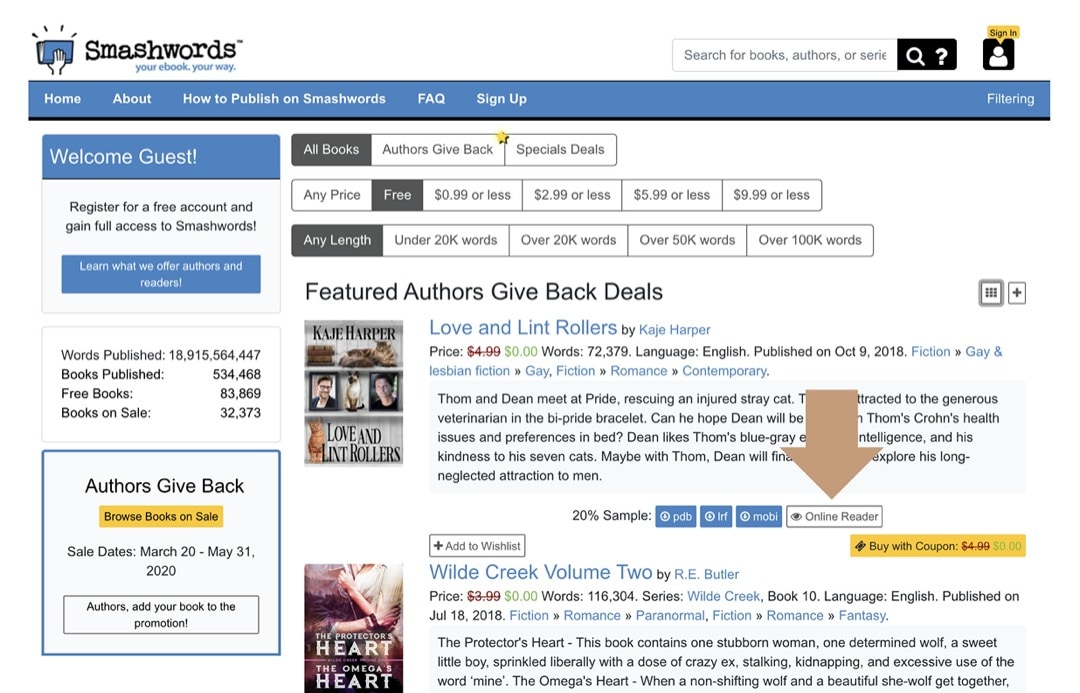Enable the Free price filter
The width and height of the screenshot is (1080, 693).
click(396, 195)
